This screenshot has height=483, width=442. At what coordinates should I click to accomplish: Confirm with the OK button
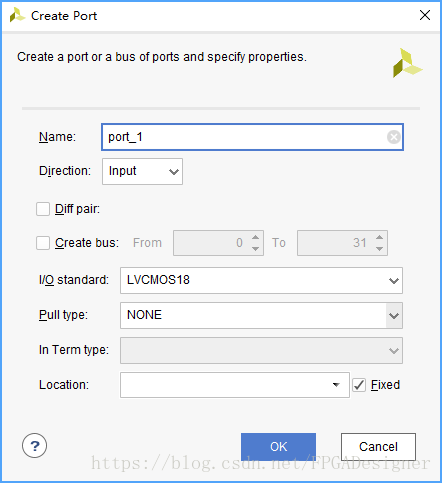coord(278,447)
